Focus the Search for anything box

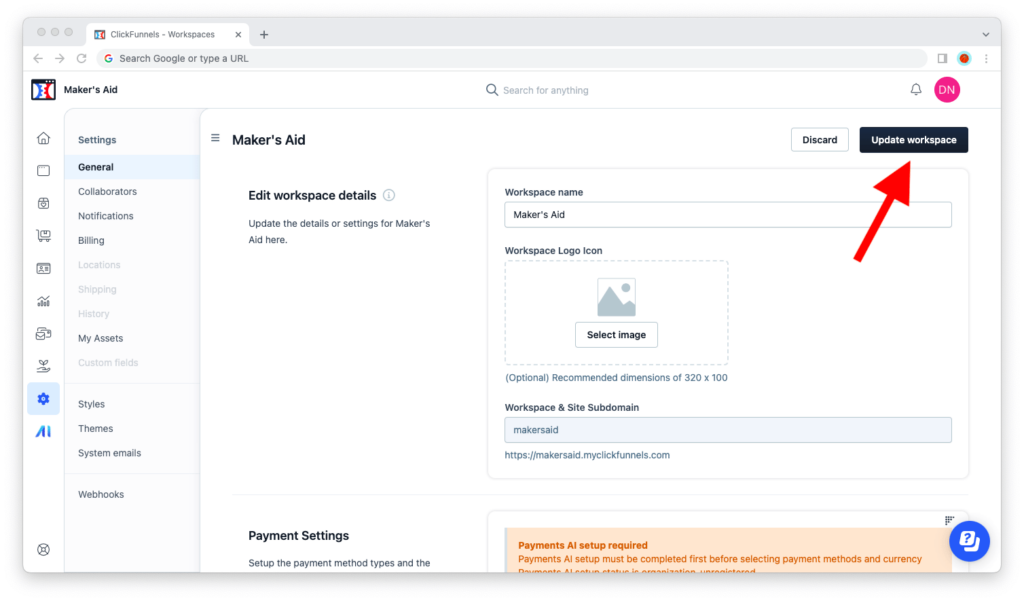(x=545, y=90)
